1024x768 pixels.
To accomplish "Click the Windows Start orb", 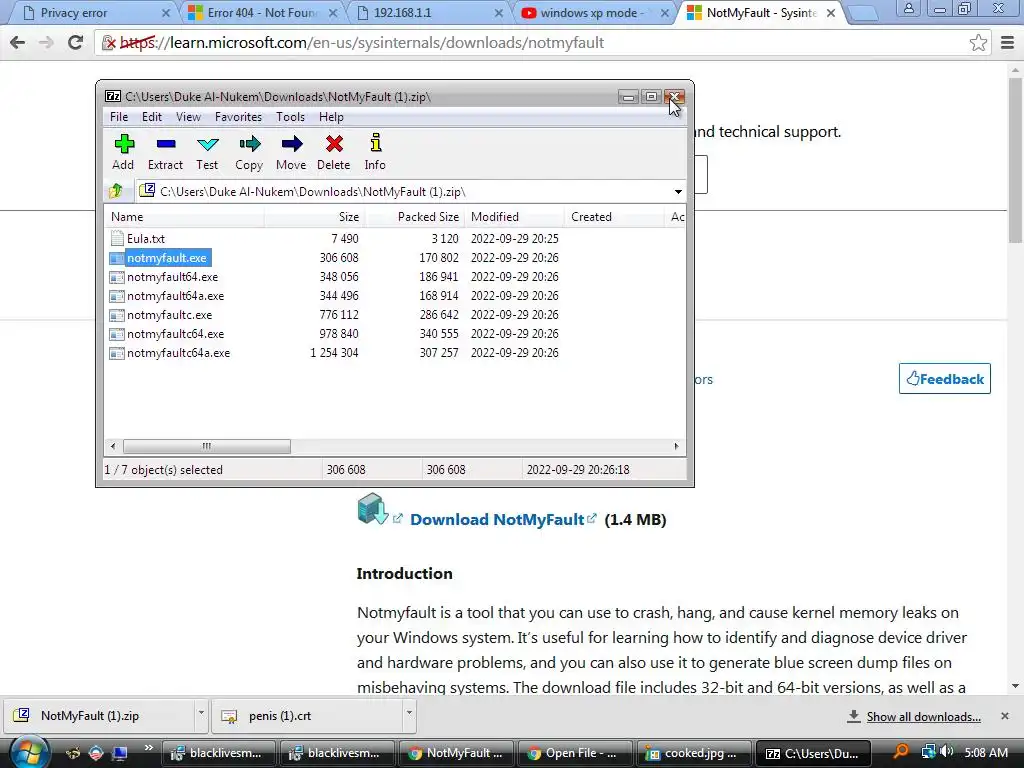I will tap(29, 754).
